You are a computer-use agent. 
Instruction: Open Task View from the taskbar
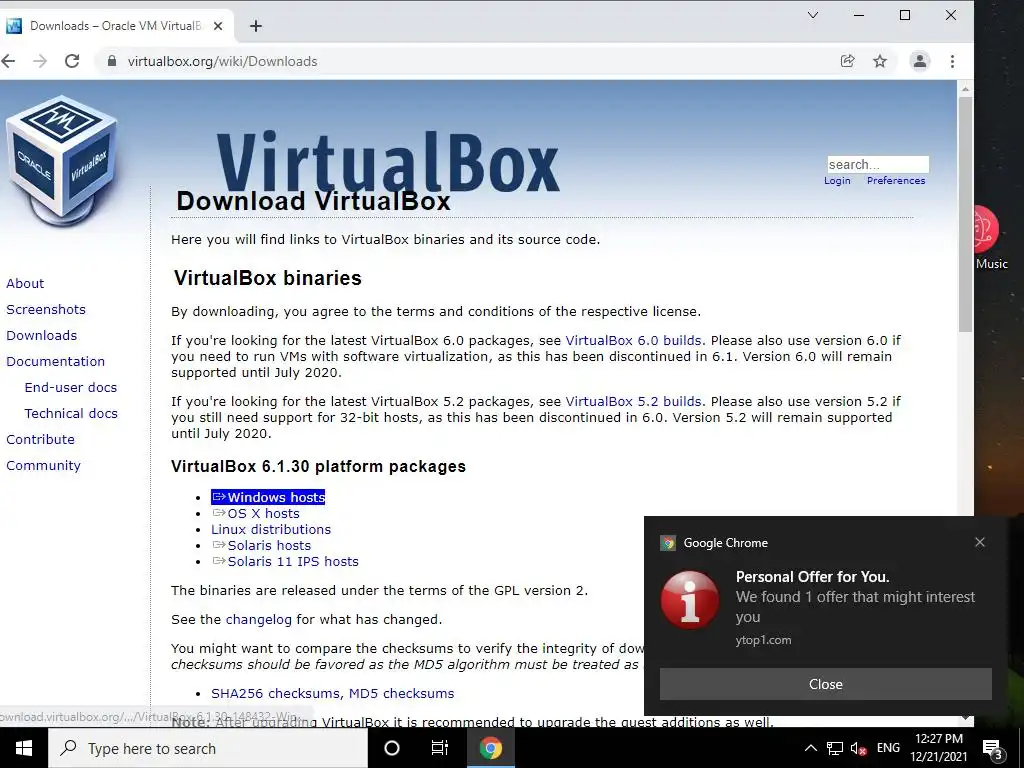click(440, 748)
